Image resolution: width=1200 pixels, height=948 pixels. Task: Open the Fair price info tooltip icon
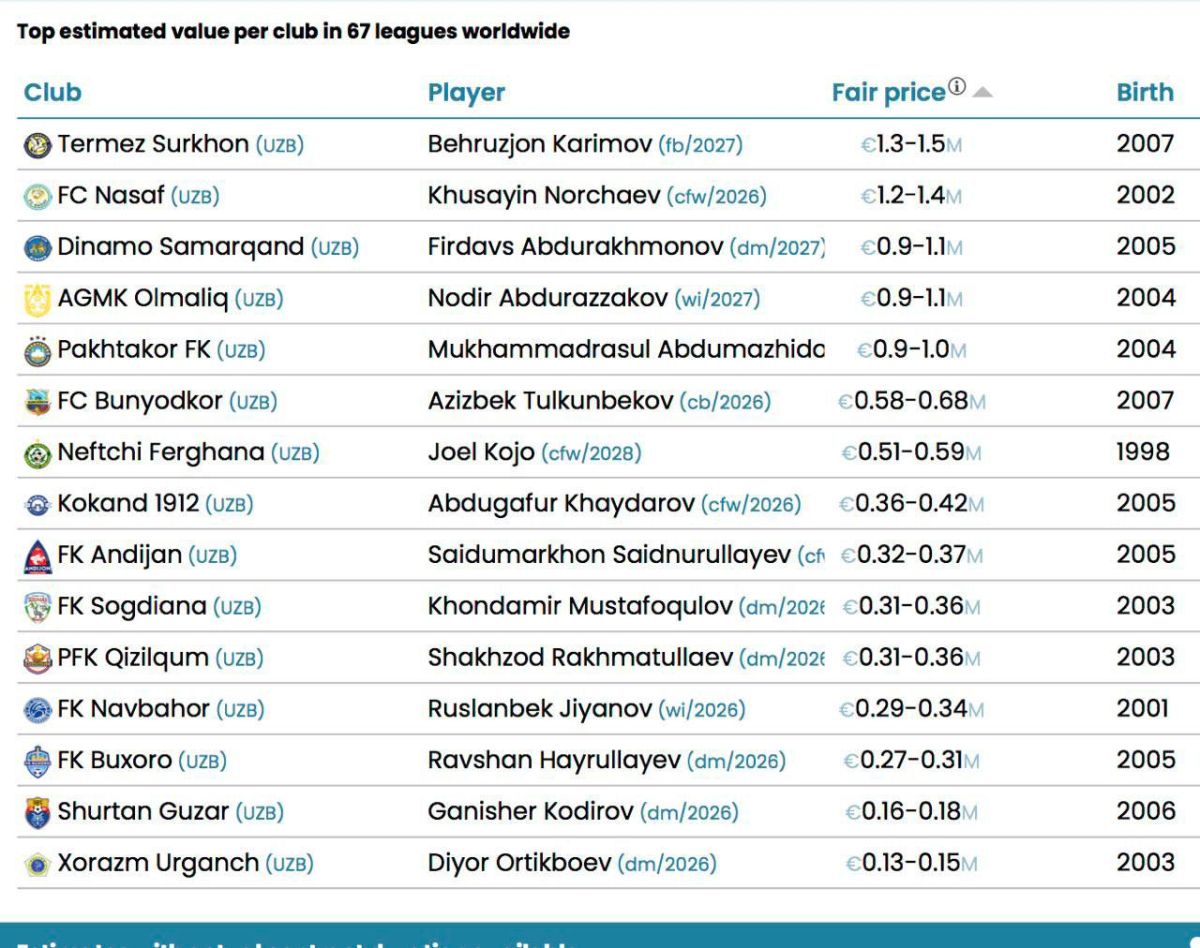point(957,88)
